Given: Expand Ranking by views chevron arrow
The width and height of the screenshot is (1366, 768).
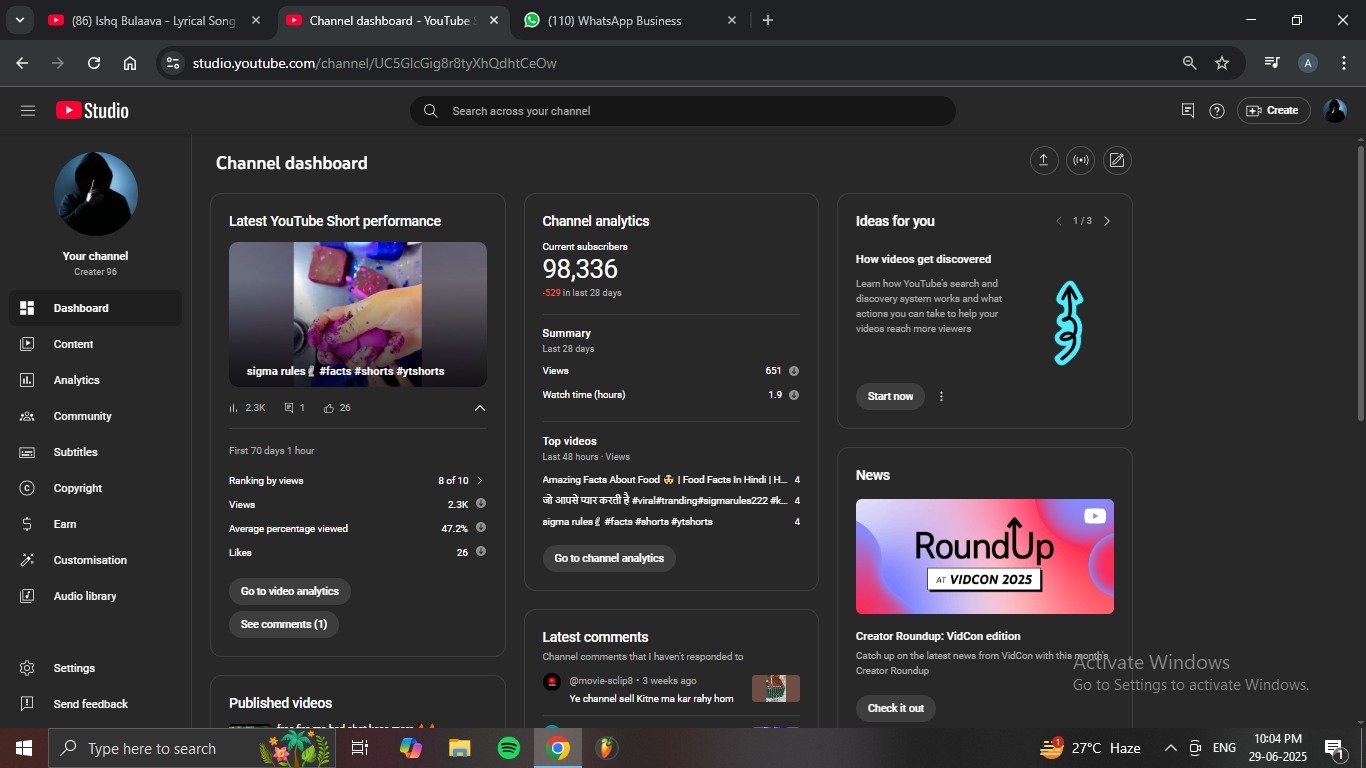Looking at the screenshot, I should pos(480,481).
